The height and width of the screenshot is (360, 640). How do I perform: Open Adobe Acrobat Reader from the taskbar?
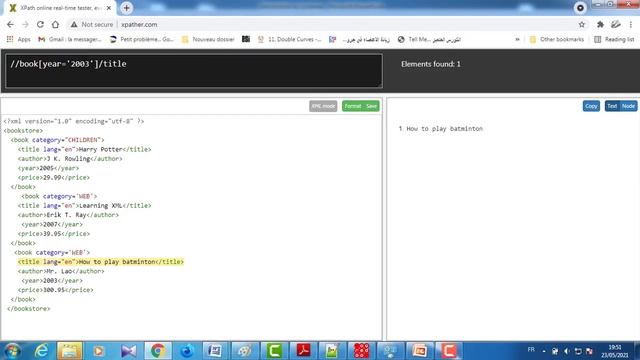pyautogui.click(x=303, y=351)
